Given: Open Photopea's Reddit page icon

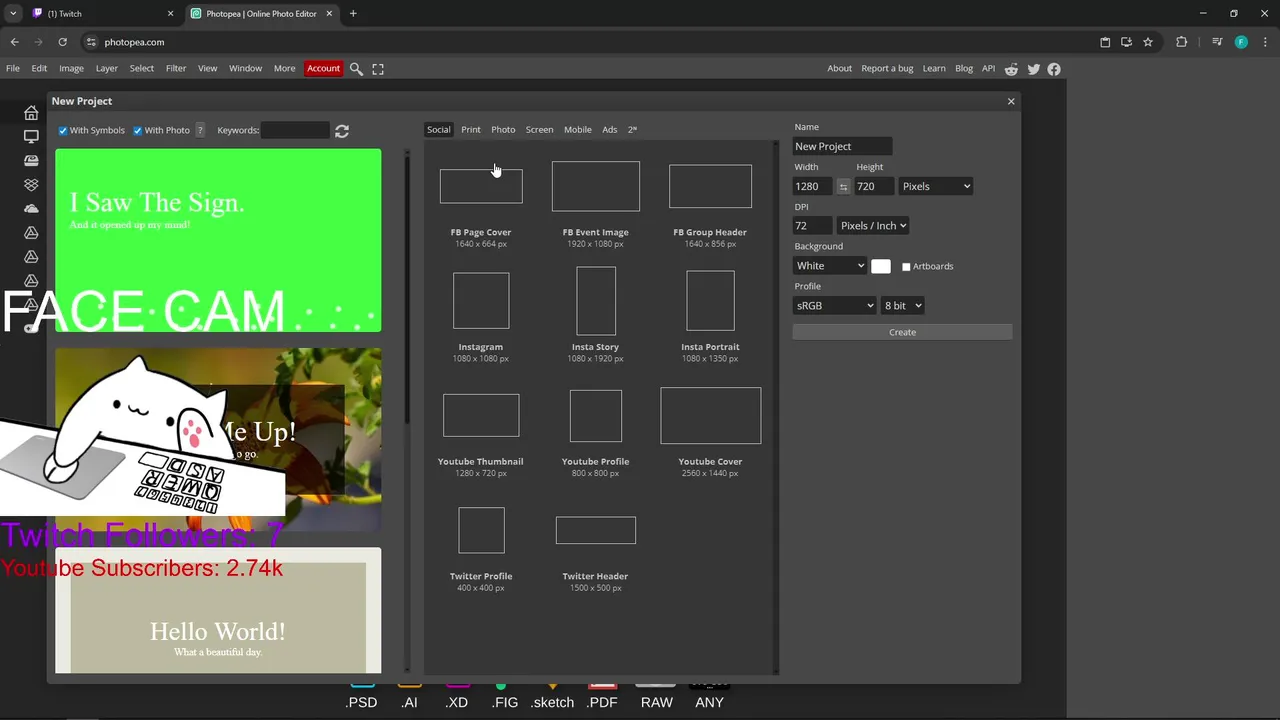Looking at the screenshot, I should pyautogui.click(x=1011, y=69).
